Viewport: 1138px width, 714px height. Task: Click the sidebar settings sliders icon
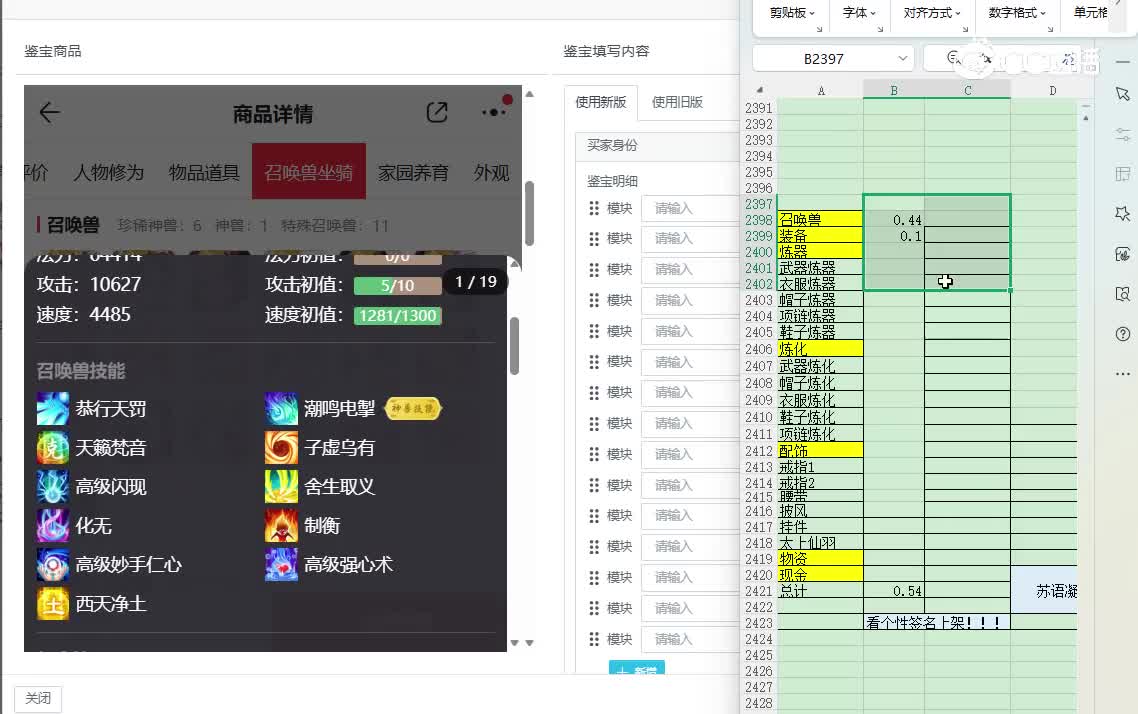(1122, 134)
